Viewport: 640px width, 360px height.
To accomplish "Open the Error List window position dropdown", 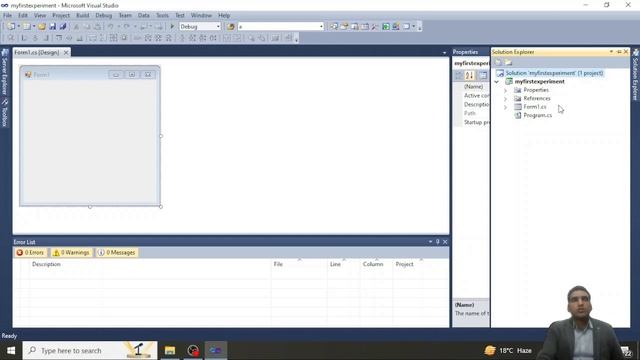I will pos(430,242).
